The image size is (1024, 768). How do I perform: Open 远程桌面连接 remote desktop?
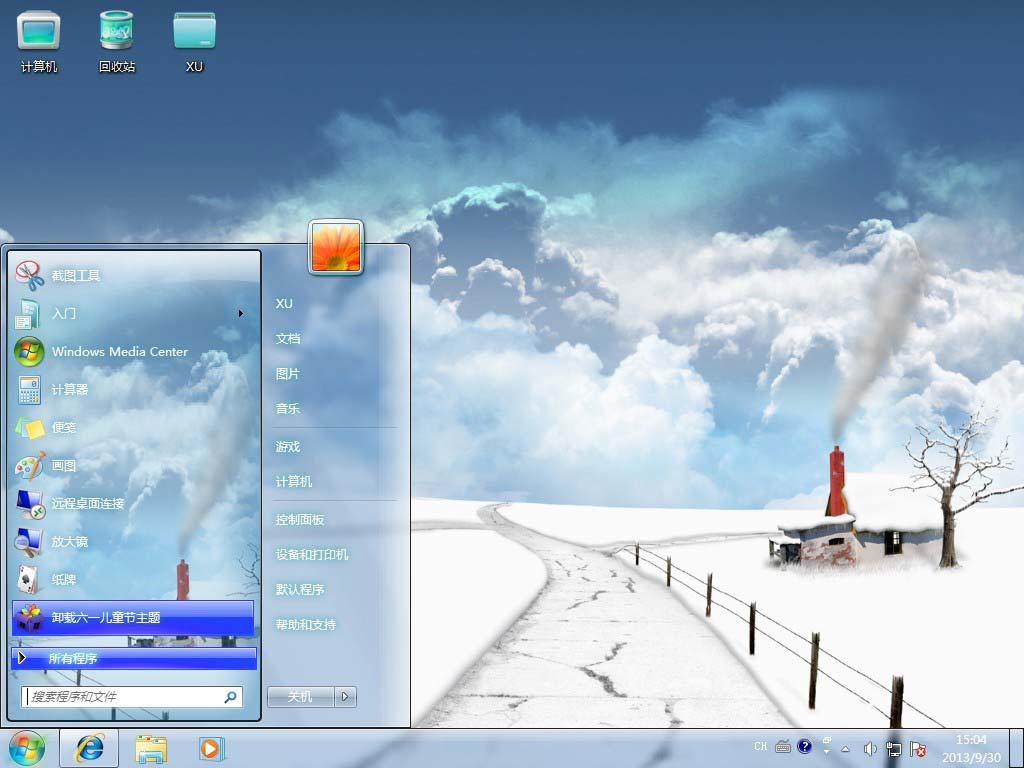coord(88,503)
